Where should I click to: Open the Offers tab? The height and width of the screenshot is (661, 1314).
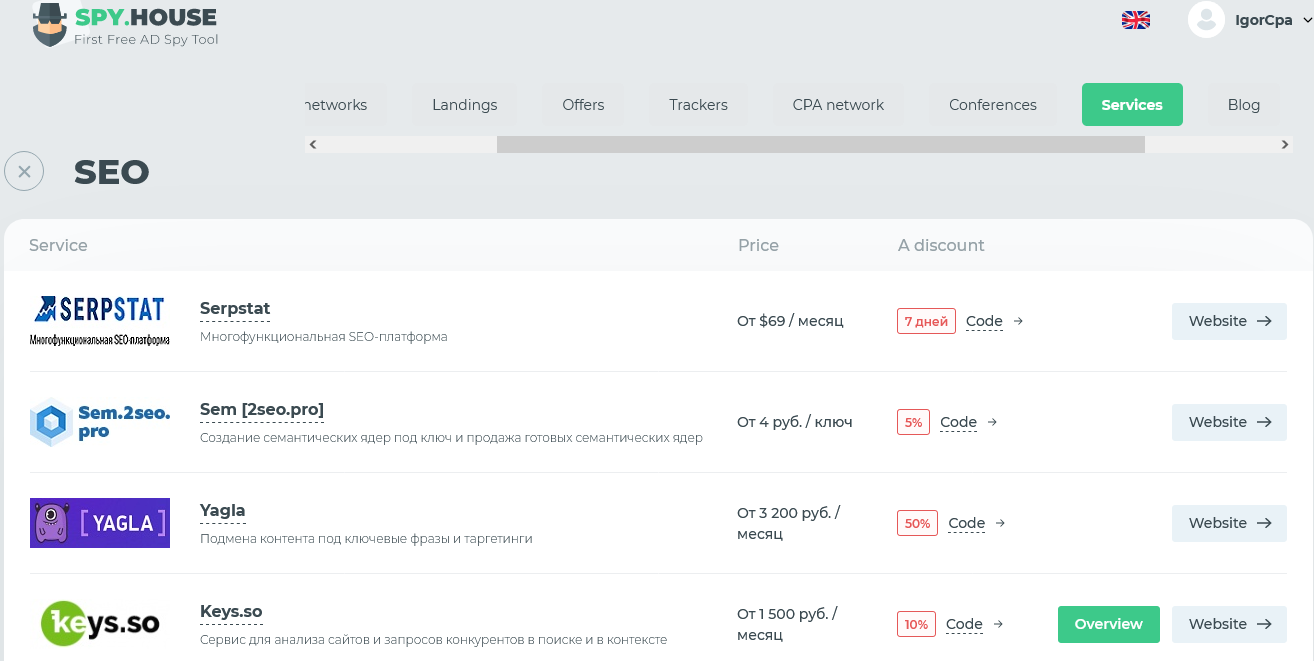pyautogui.click(x=583, y=105)
